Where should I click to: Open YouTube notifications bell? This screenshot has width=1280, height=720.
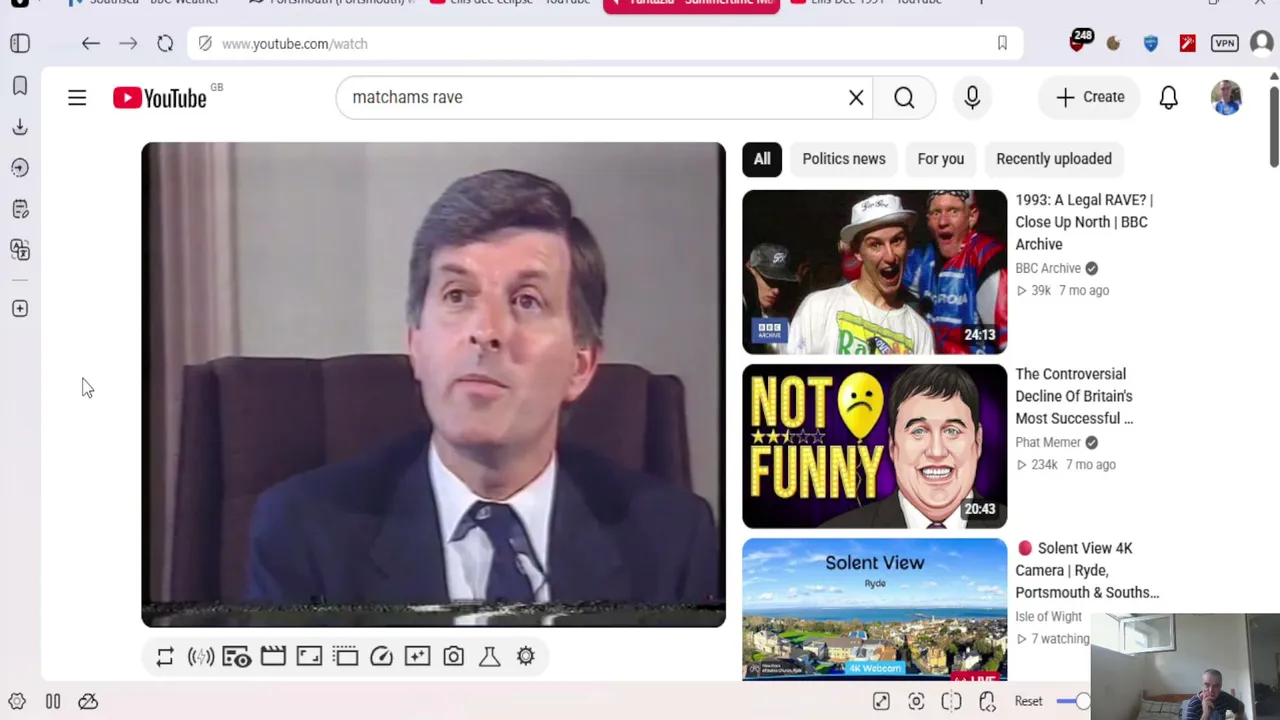point(1168,97)
